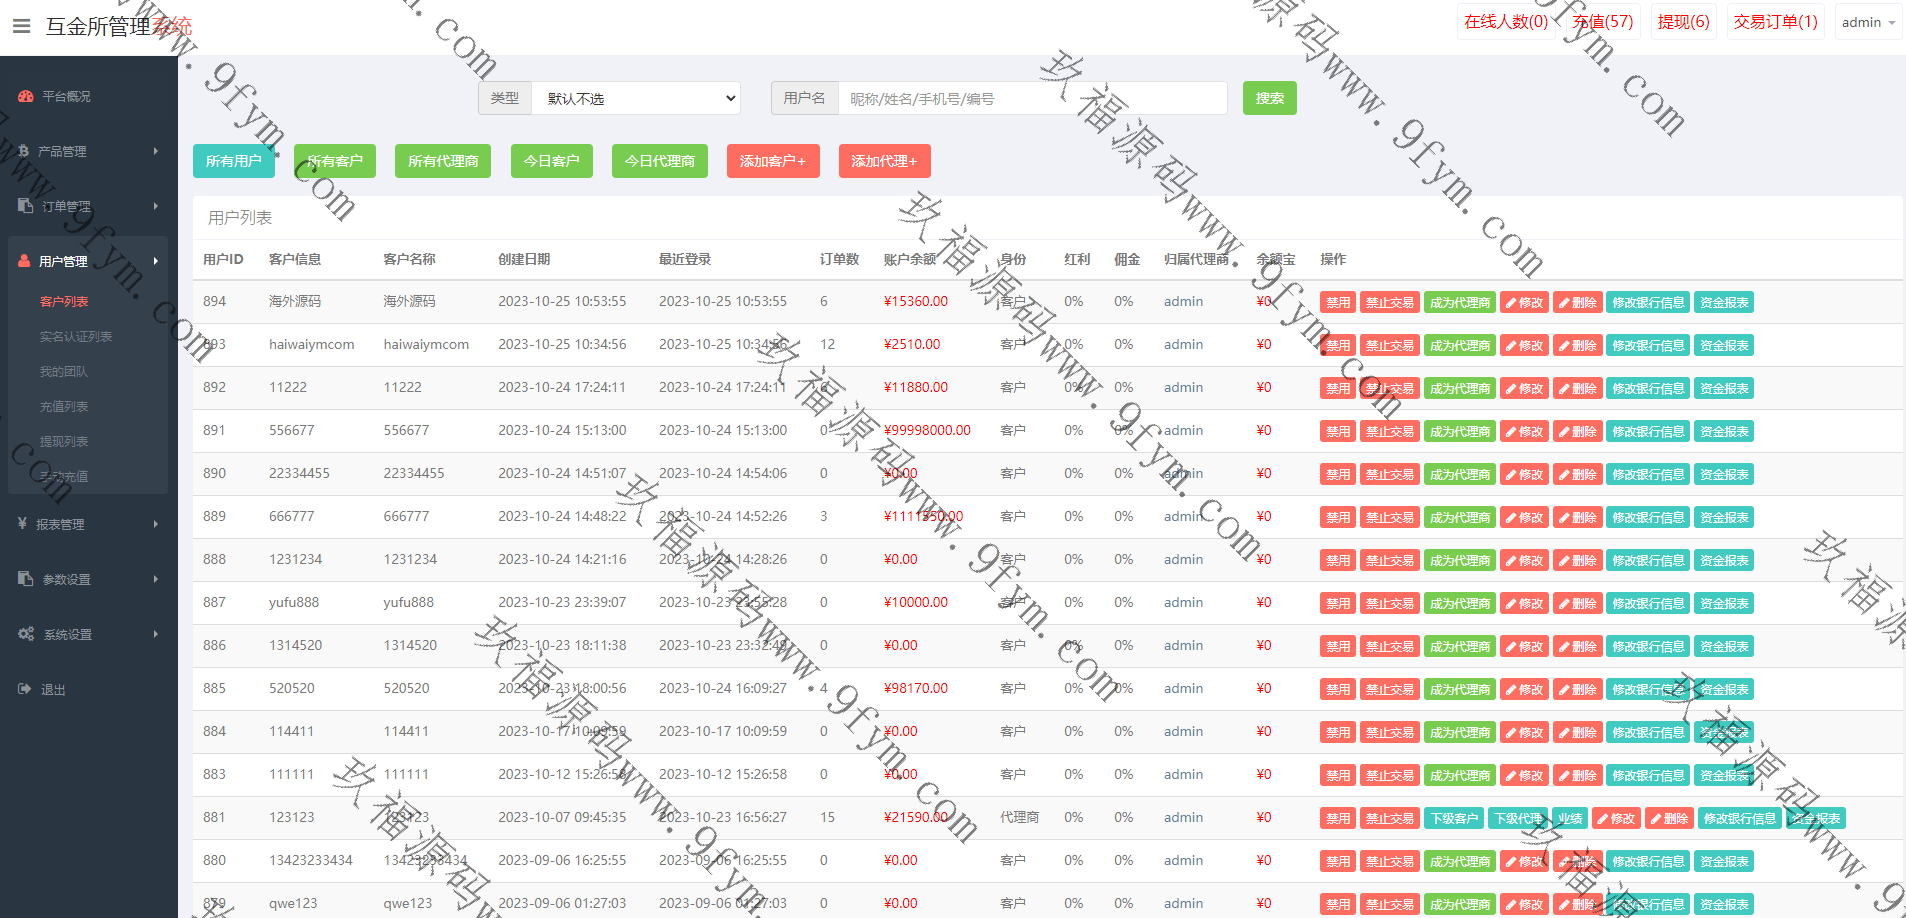Click the logout exit icon

click(x=24, y=689)
